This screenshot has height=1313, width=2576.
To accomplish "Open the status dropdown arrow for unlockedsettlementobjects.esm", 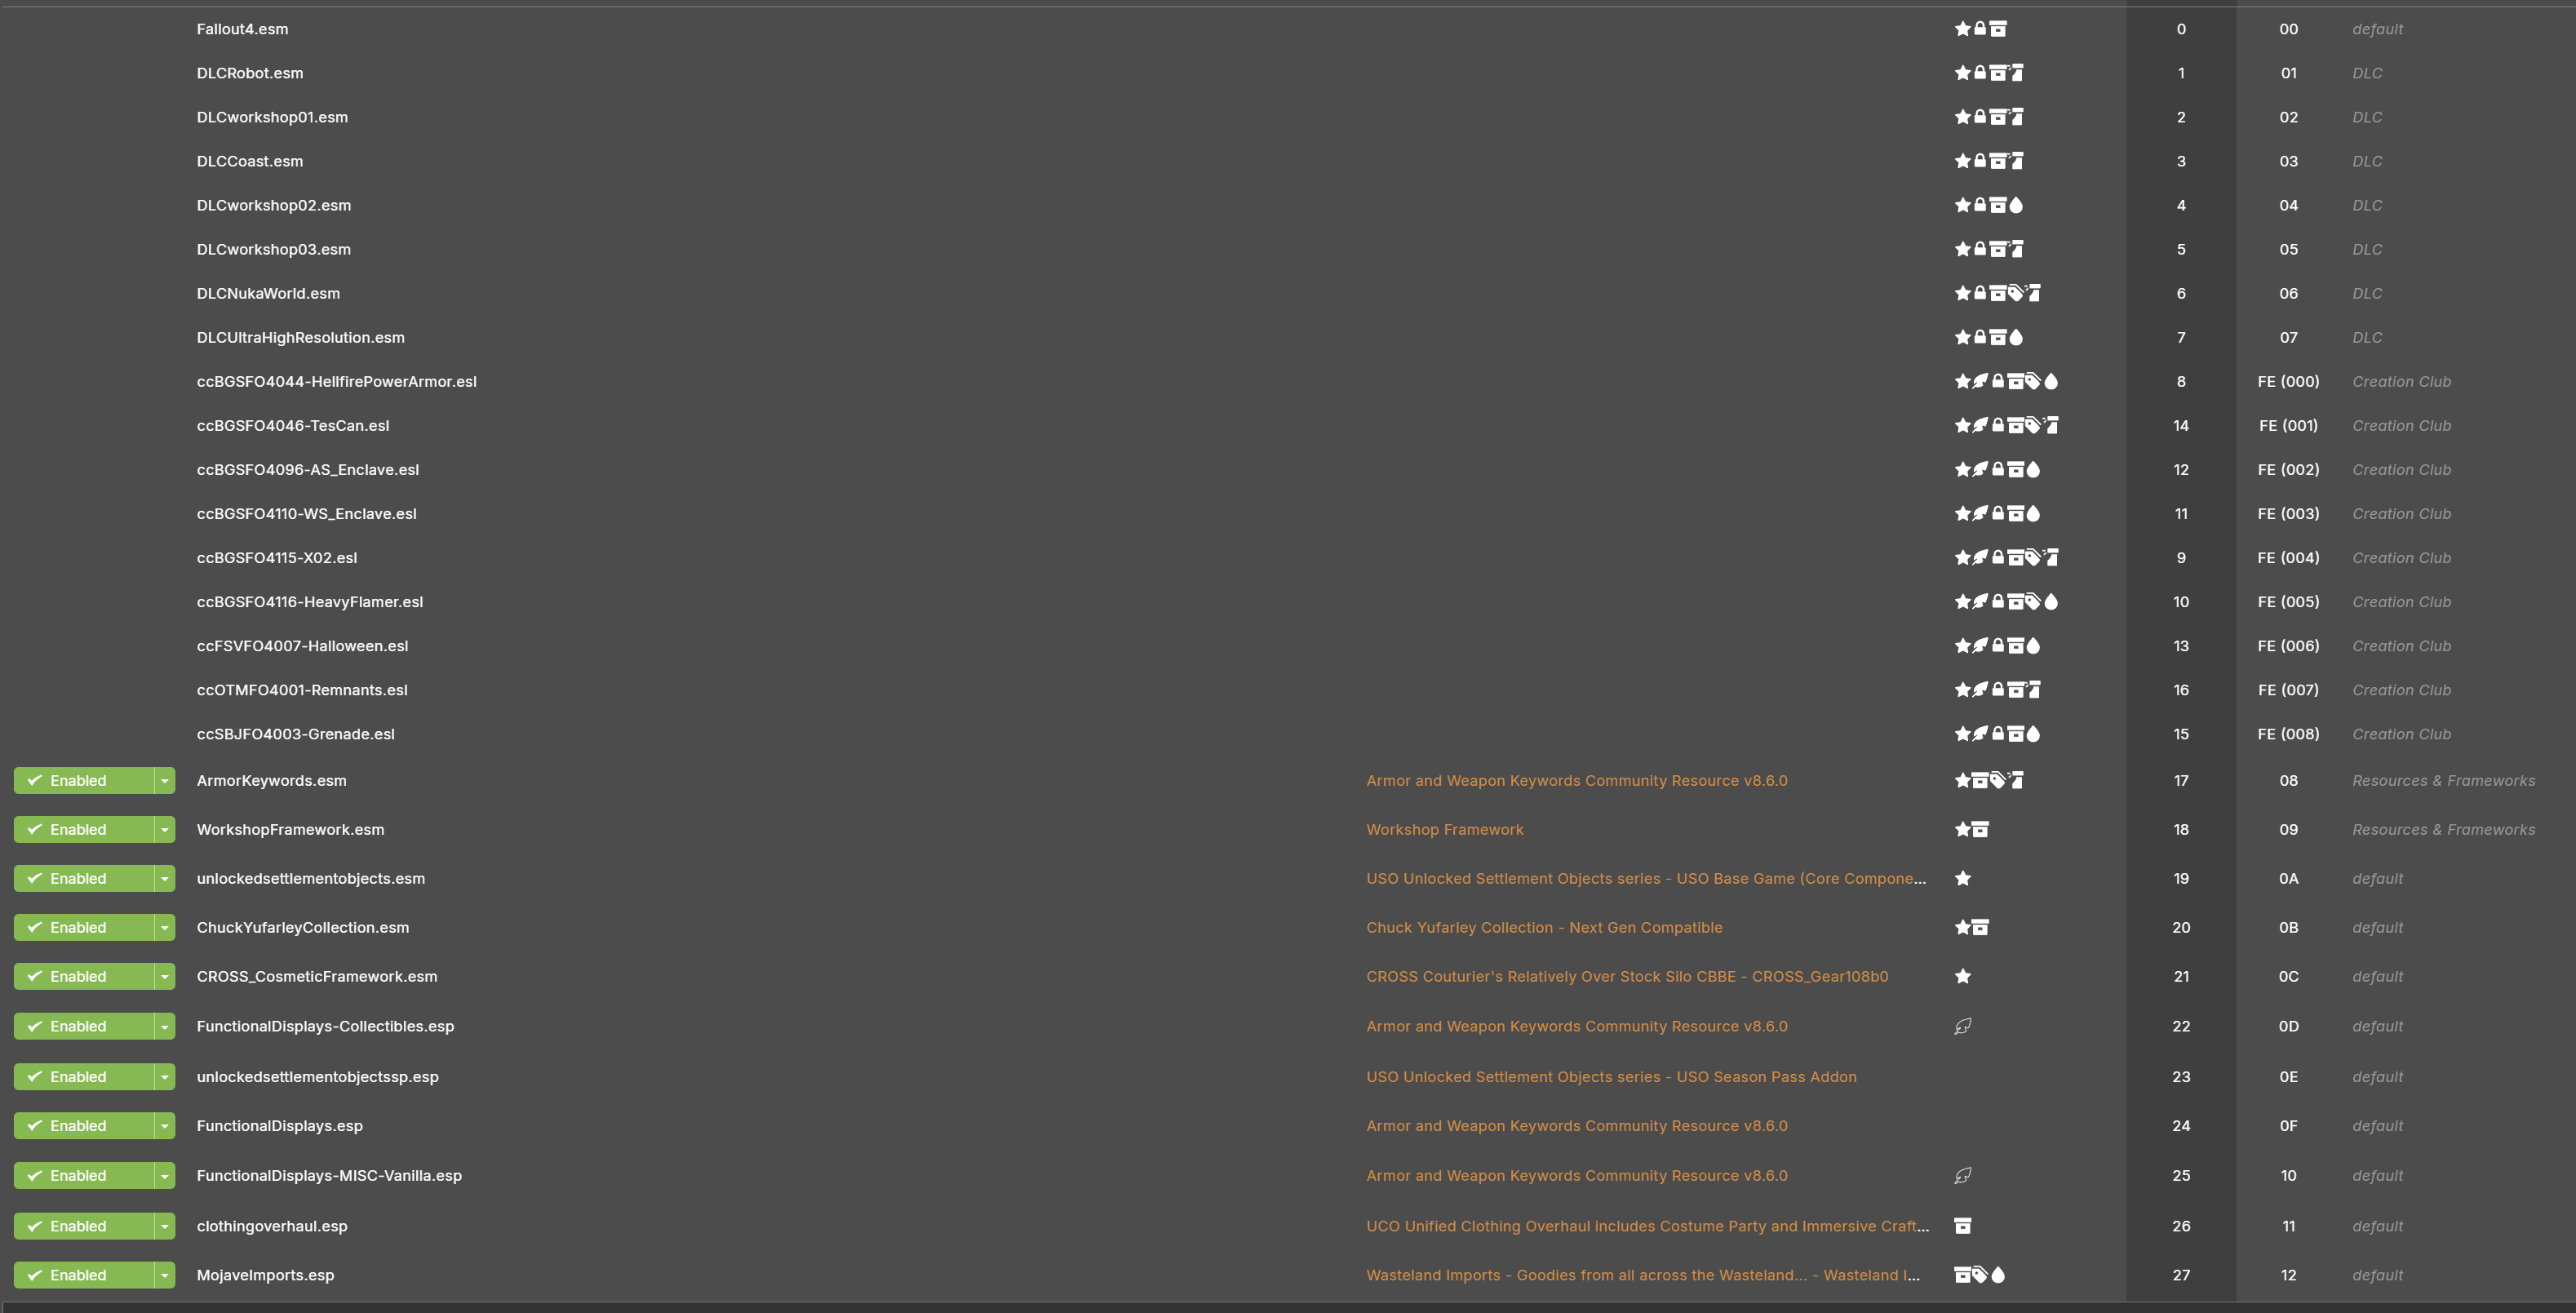I will 165,878.
